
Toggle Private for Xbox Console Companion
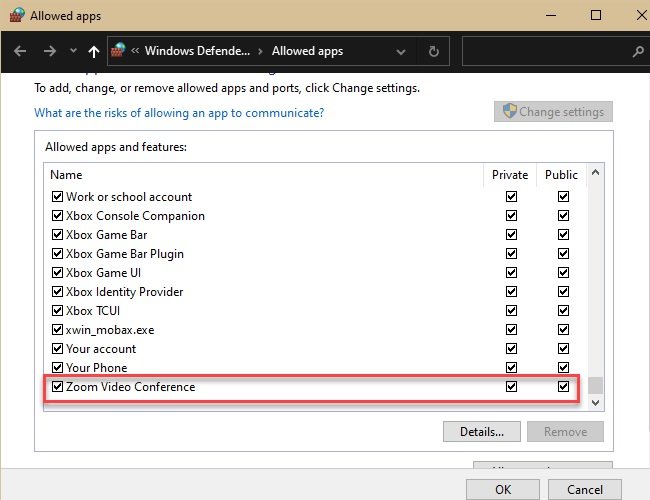[511, 216]
